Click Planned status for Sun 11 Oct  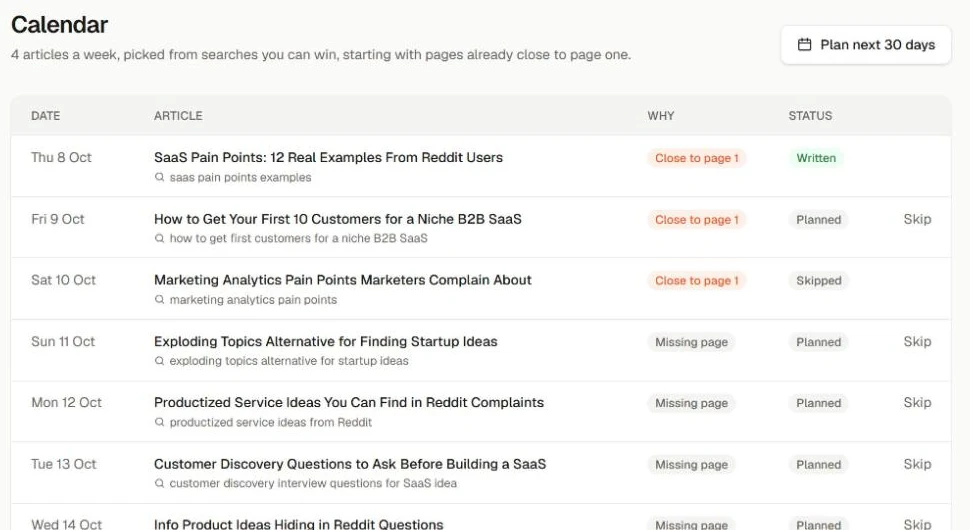click(x=818, y=342)
